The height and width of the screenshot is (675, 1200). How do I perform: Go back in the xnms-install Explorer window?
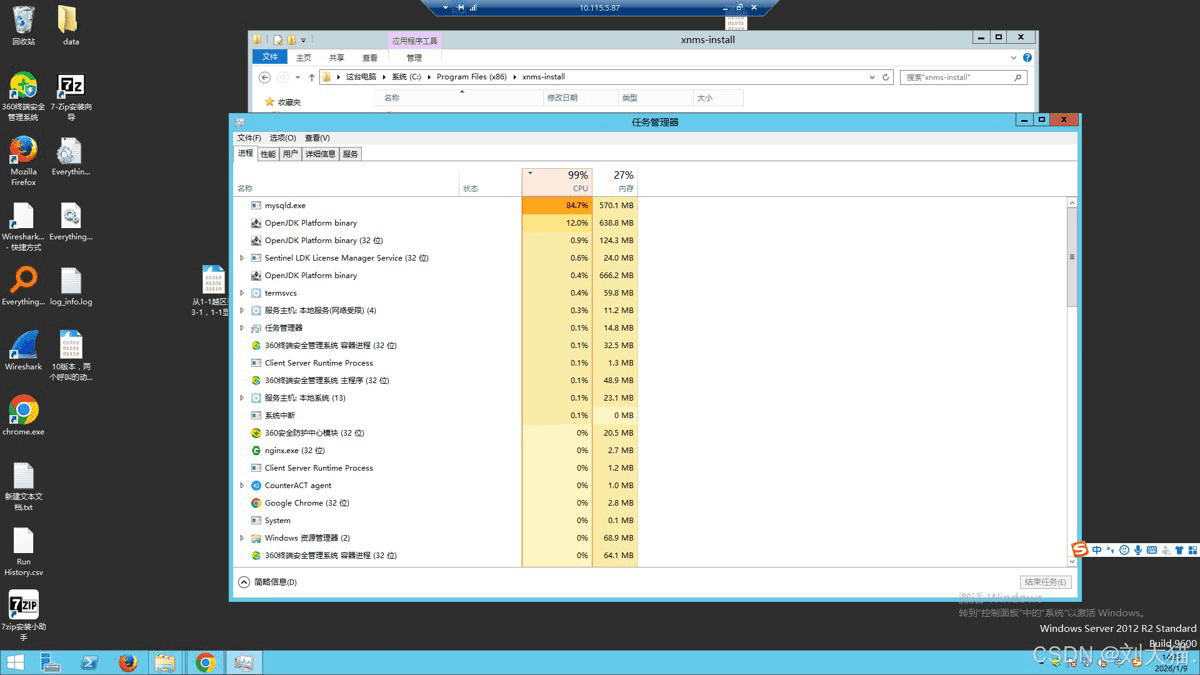tap(265, 77)
